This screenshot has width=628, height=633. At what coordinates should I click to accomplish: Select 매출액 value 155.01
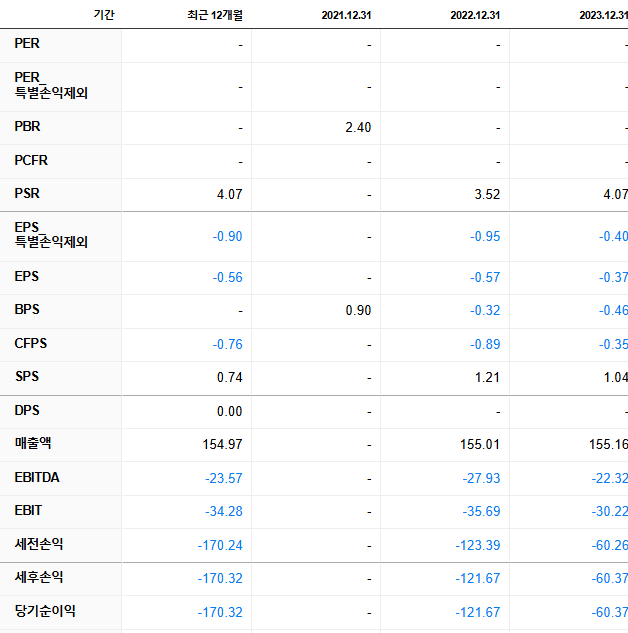click(480, 445)
